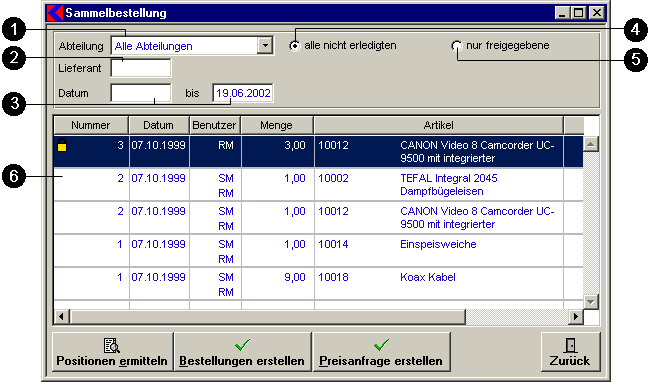
Task: Click Bestellungen erstellen button
Action: click(x=242, y=352)
